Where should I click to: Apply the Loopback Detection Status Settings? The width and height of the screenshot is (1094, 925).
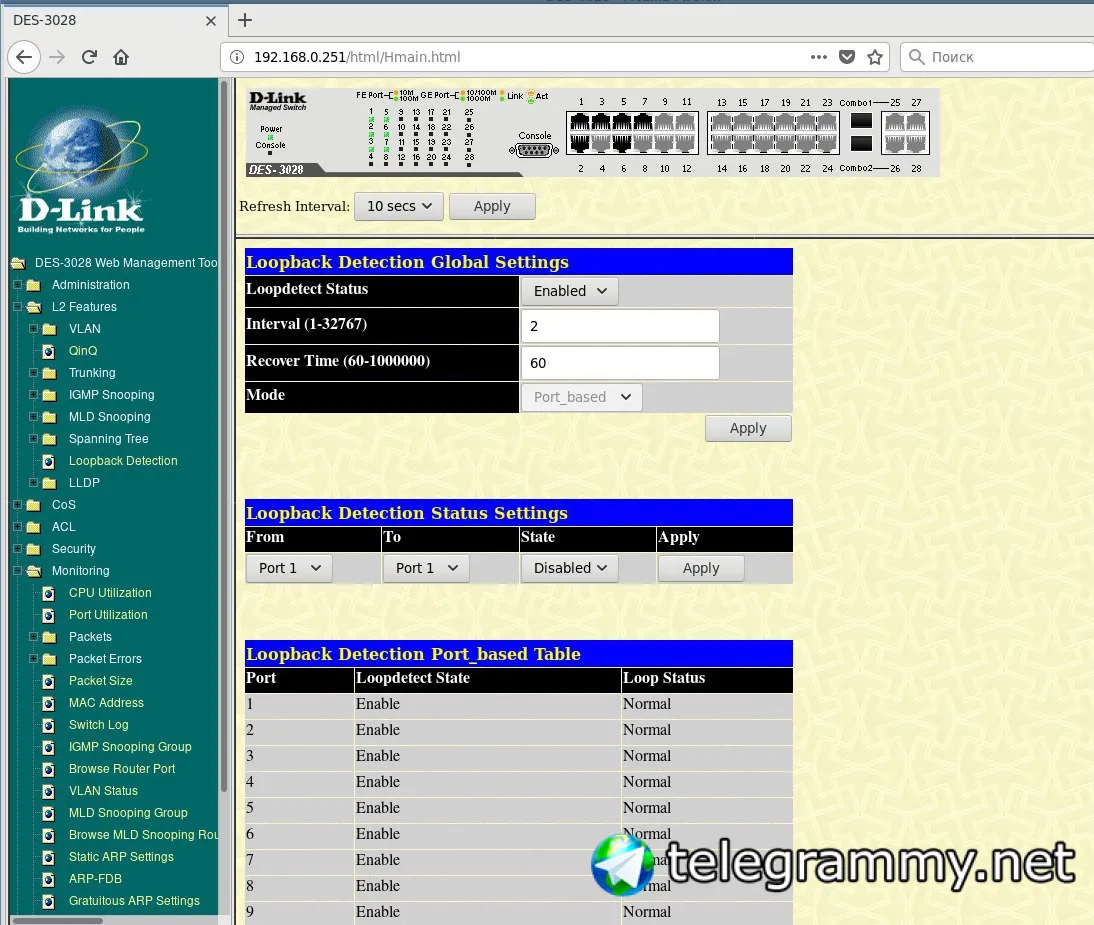coord(700,568)
